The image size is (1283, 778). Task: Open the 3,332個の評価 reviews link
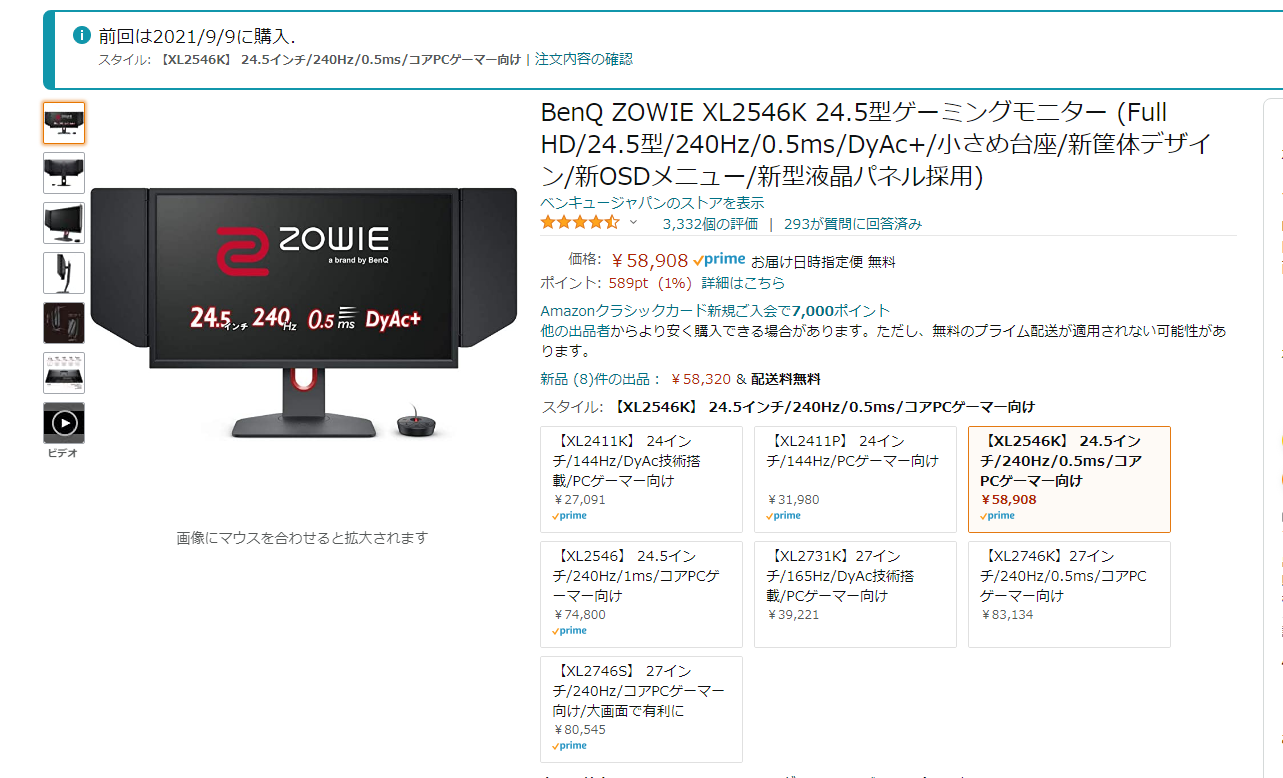710,224
